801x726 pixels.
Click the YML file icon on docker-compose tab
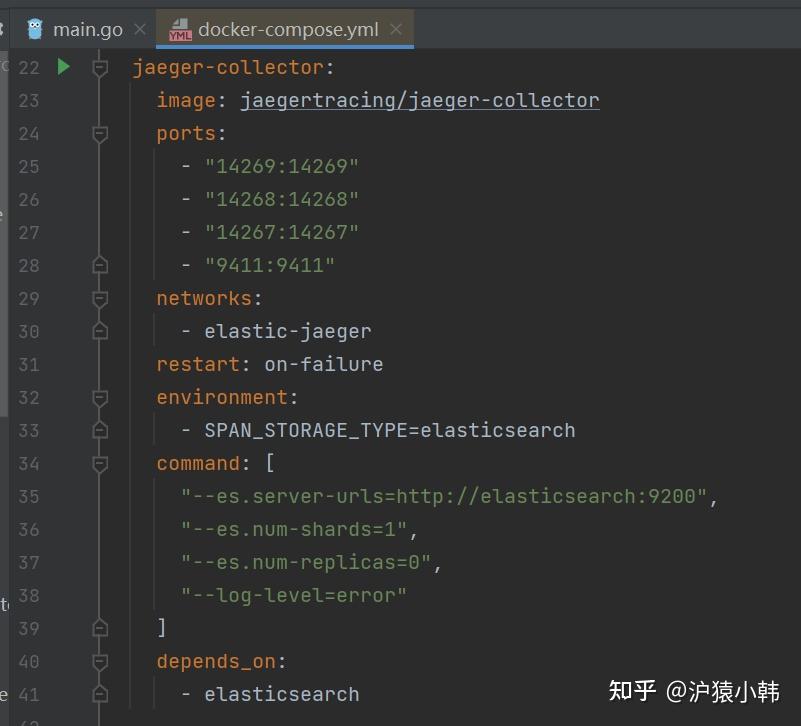click(179, 30)
